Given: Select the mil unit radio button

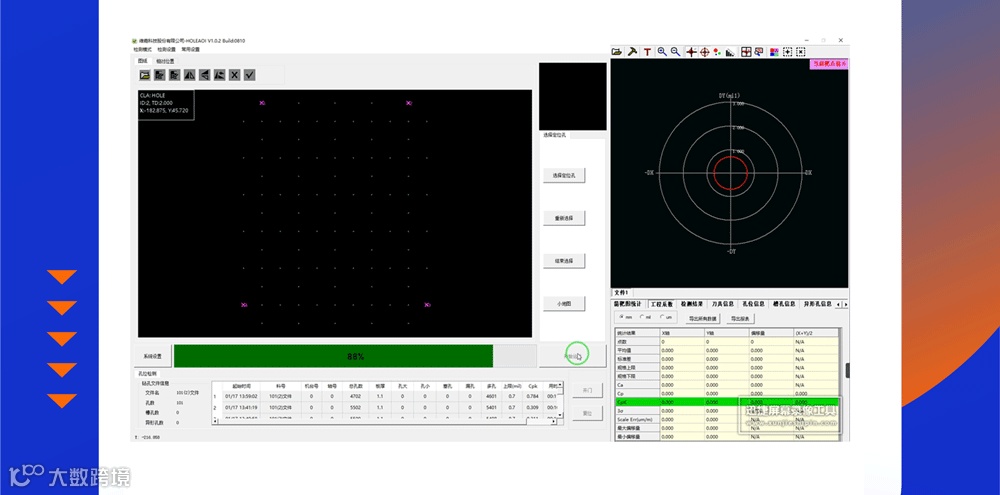Looking at the screenshot, I should (x=641, y=316).
